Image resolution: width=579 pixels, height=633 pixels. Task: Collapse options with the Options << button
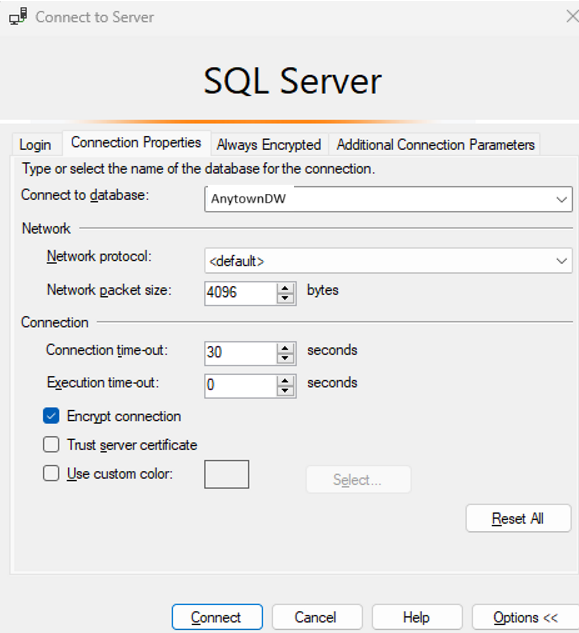(525, 617)
